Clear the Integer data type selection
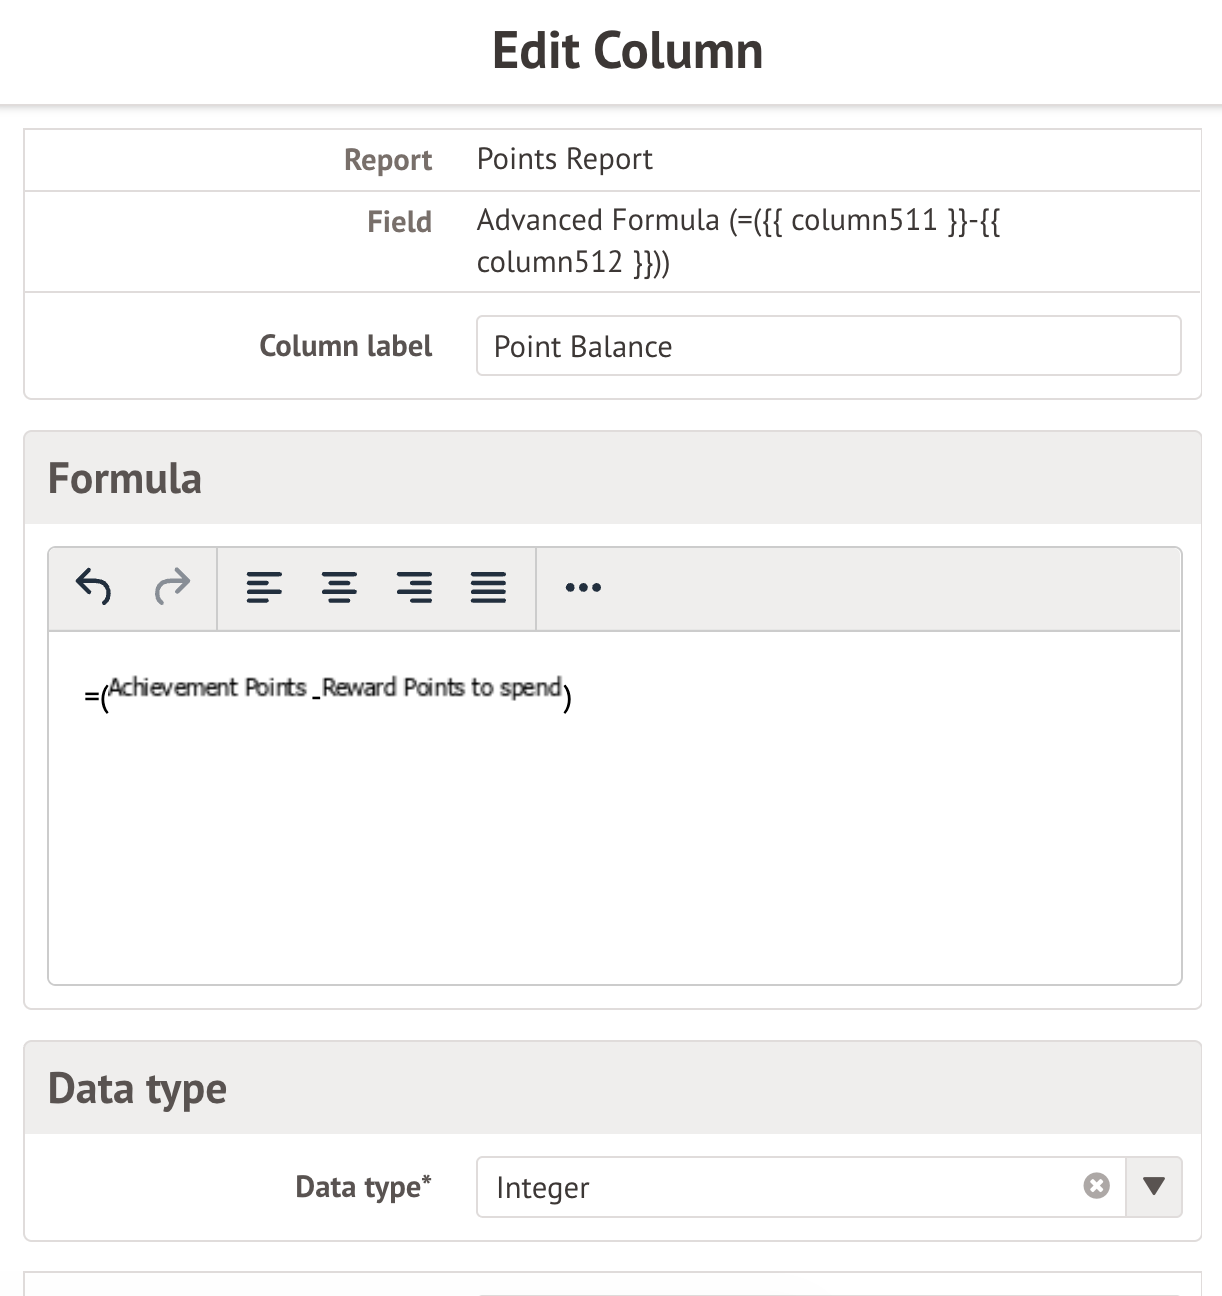1222x1296 pixels. (1097, 1186)
